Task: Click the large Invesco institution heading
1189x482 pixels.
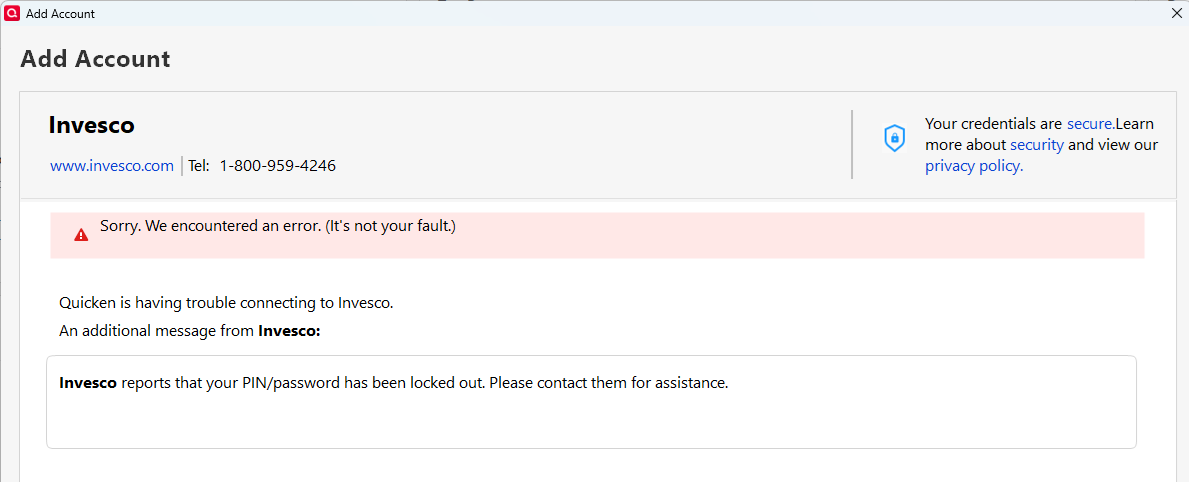Action: [x=91, y=125]
